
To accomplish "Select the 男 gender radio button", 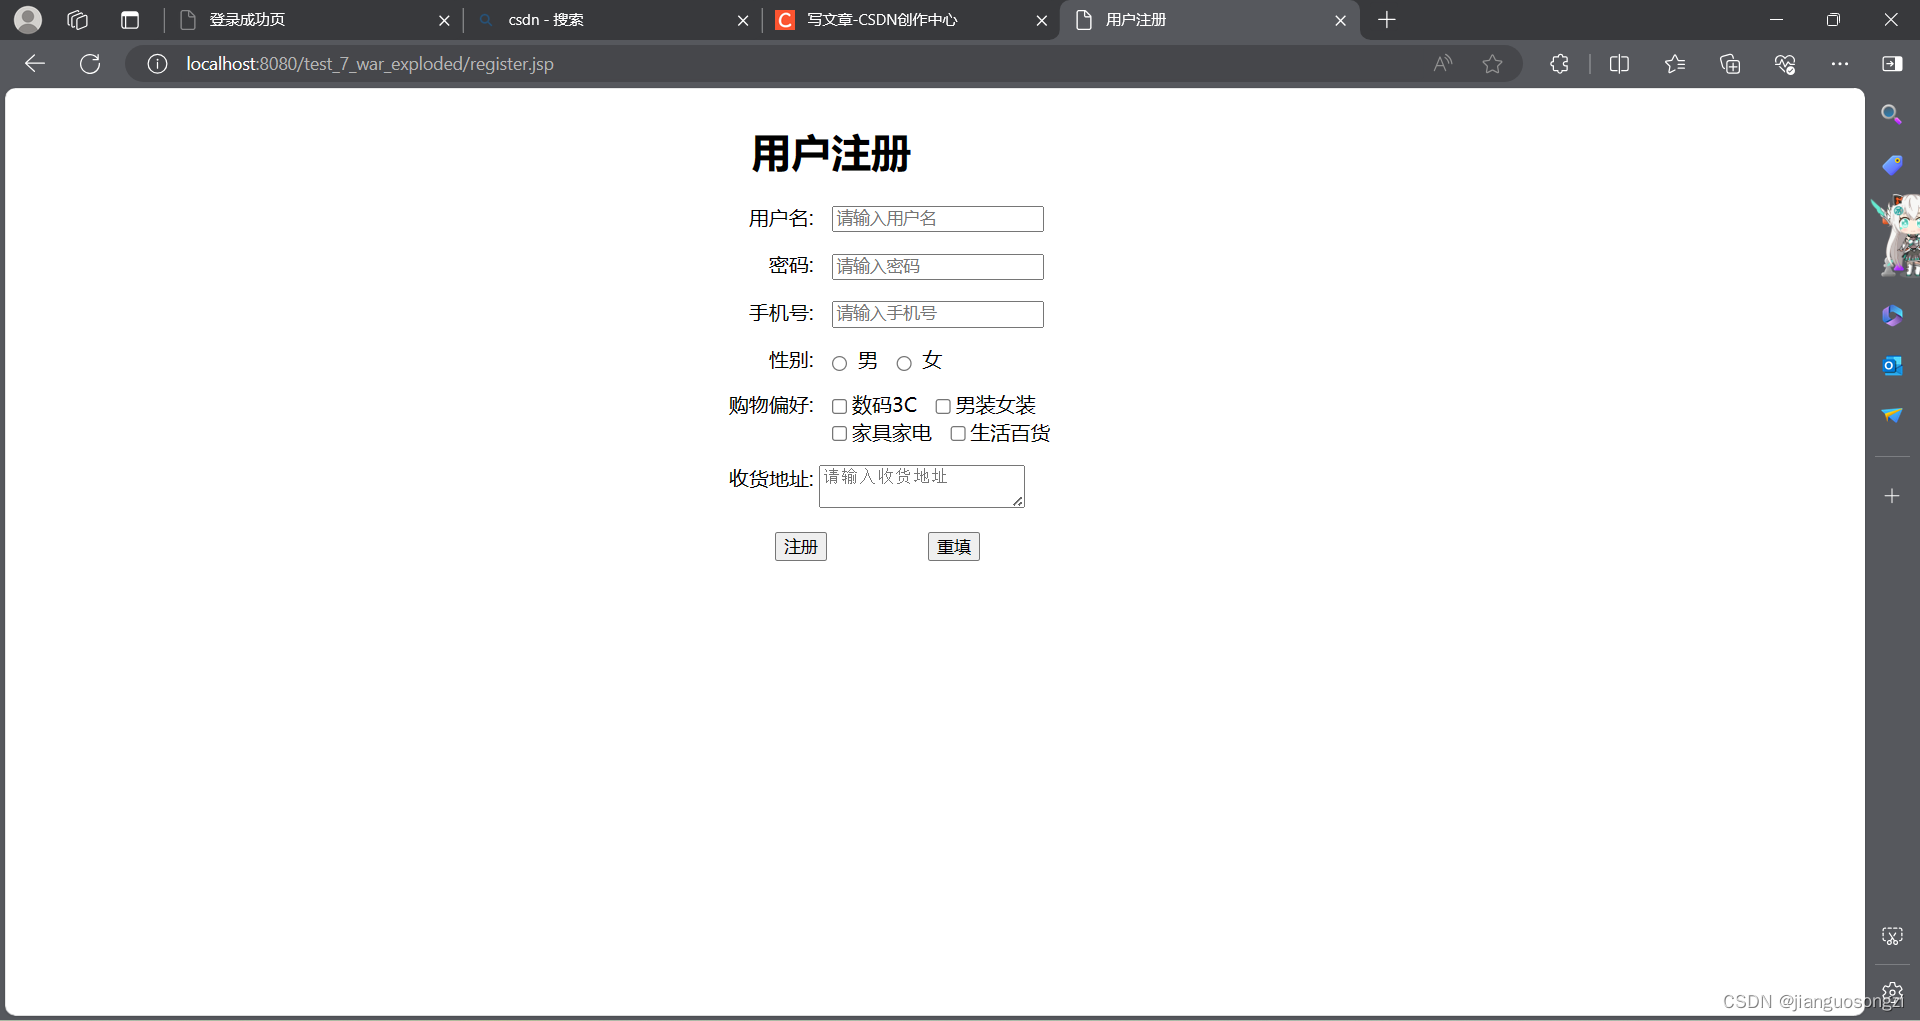I will [840, 363].
